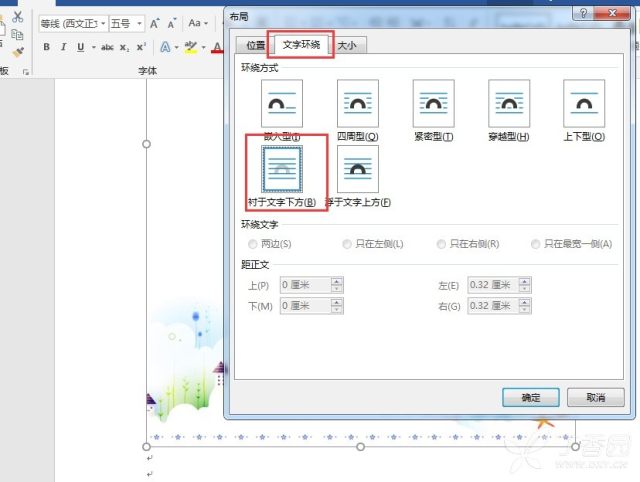
Task: Select the 嵌入型 inline wrap icon
Action: pos(282,103)
